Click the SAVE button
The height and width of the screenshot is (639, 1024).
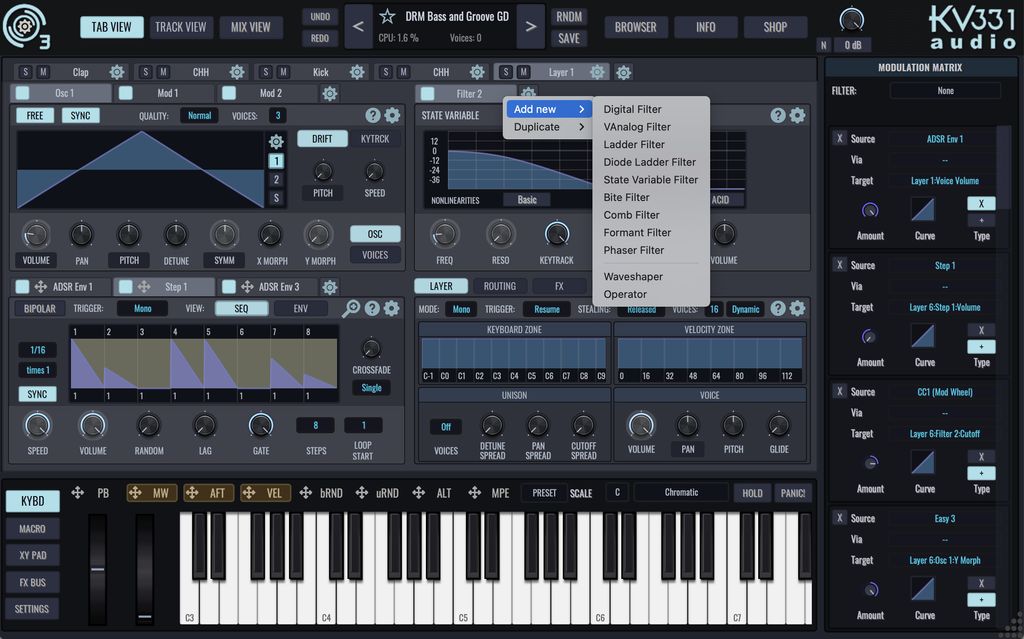tap(568, 36)
